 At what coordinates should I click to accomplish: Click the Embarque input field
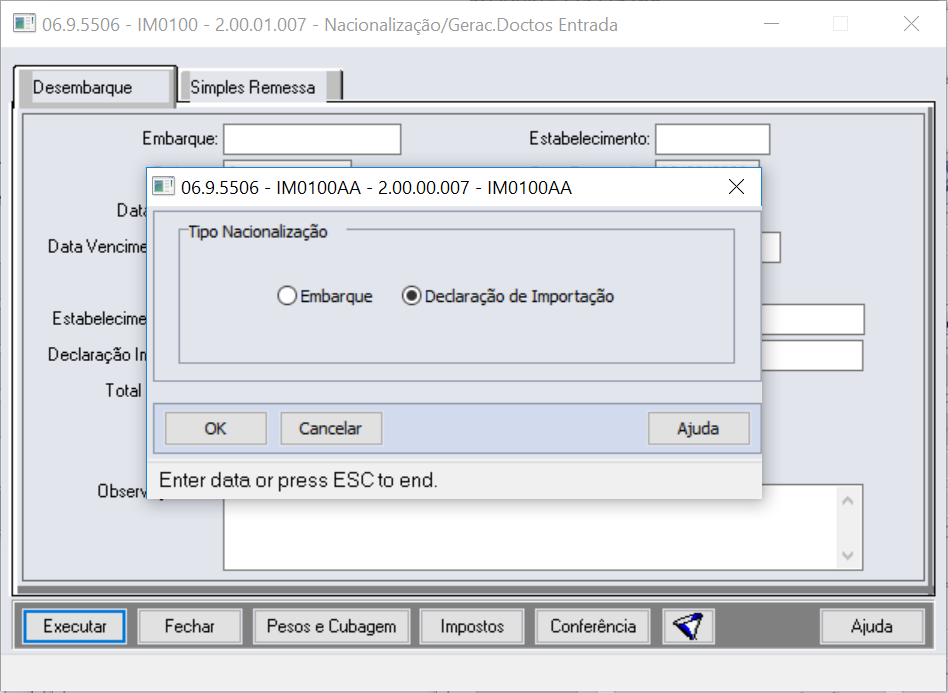pos(312,139)
